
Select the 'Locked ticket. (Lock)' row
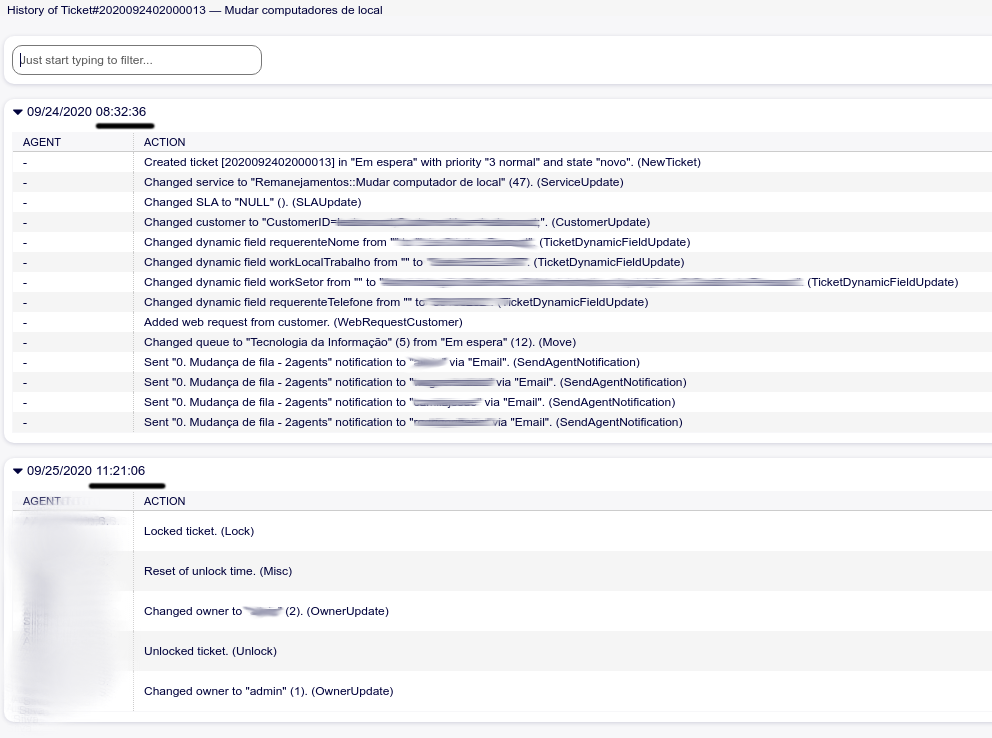tap(199, 531)
